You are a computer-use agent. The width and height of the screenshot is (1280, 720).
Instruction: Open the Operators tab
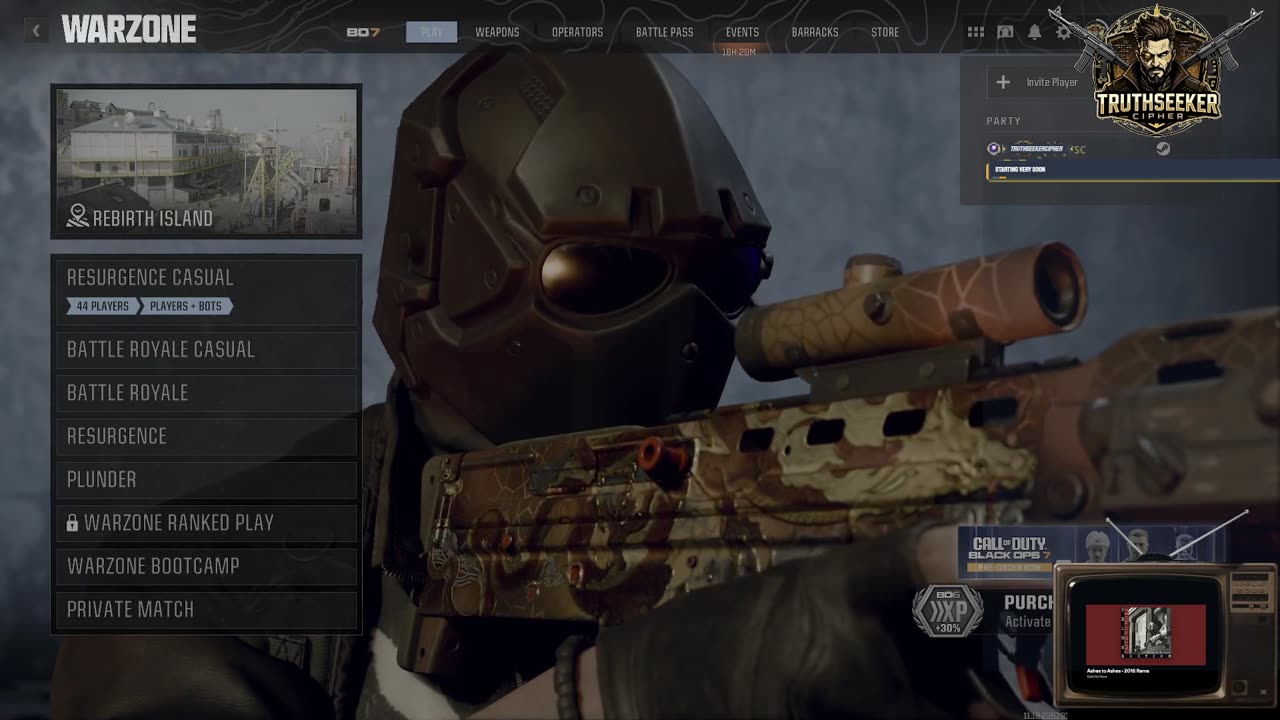(577, 32)
